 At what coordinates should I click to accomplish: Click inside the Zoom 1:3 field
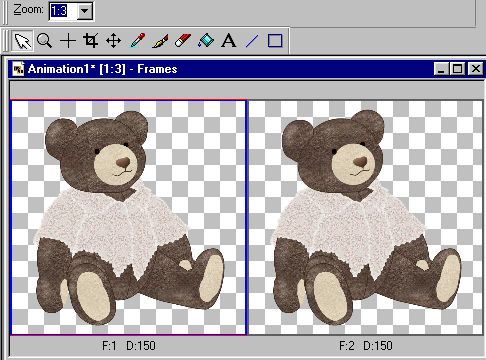[63, 11]
